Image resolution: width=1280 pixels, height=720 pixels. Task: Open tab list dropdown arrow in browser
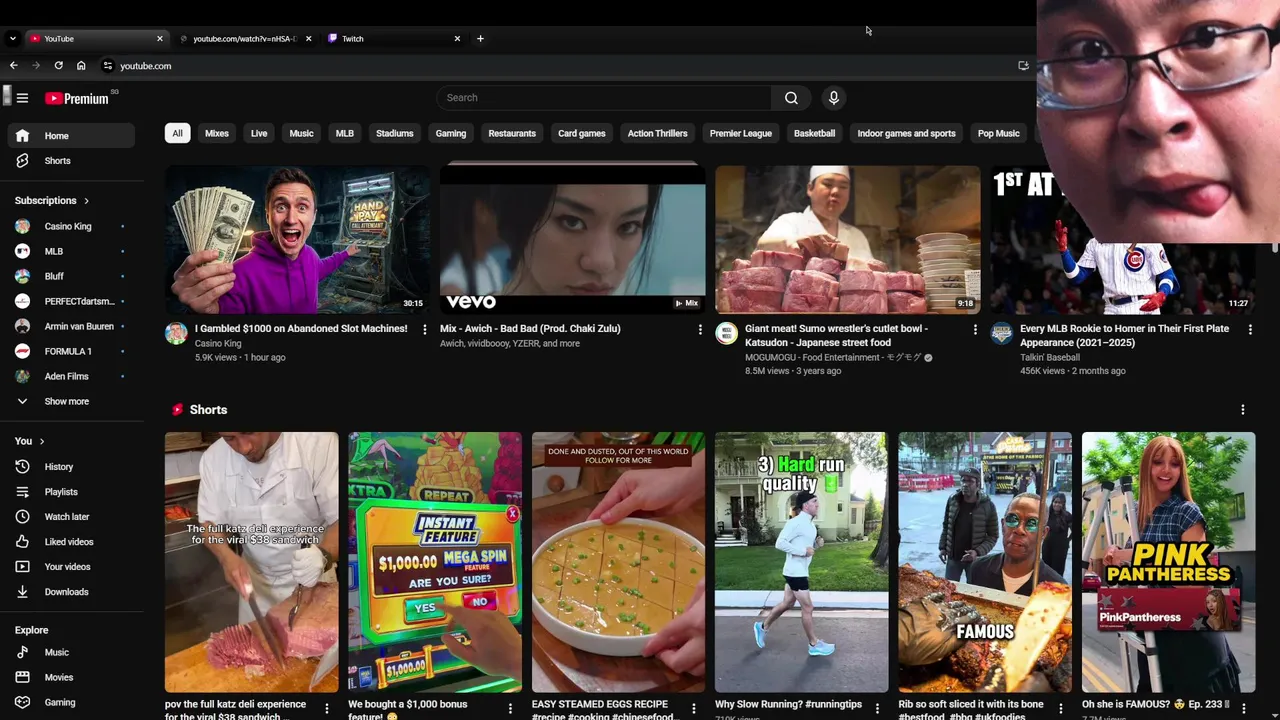(x=12, y=39)
